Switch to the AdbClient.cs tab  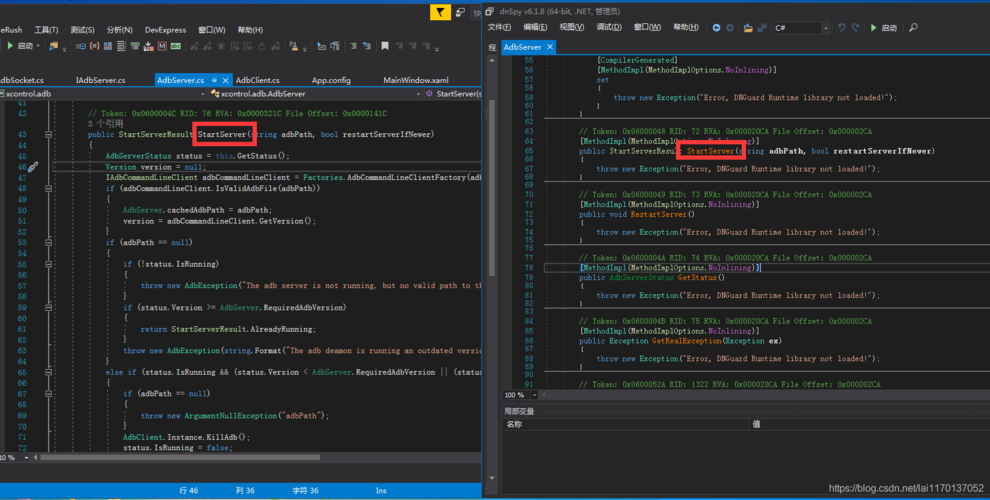click(x=258, y=80)
